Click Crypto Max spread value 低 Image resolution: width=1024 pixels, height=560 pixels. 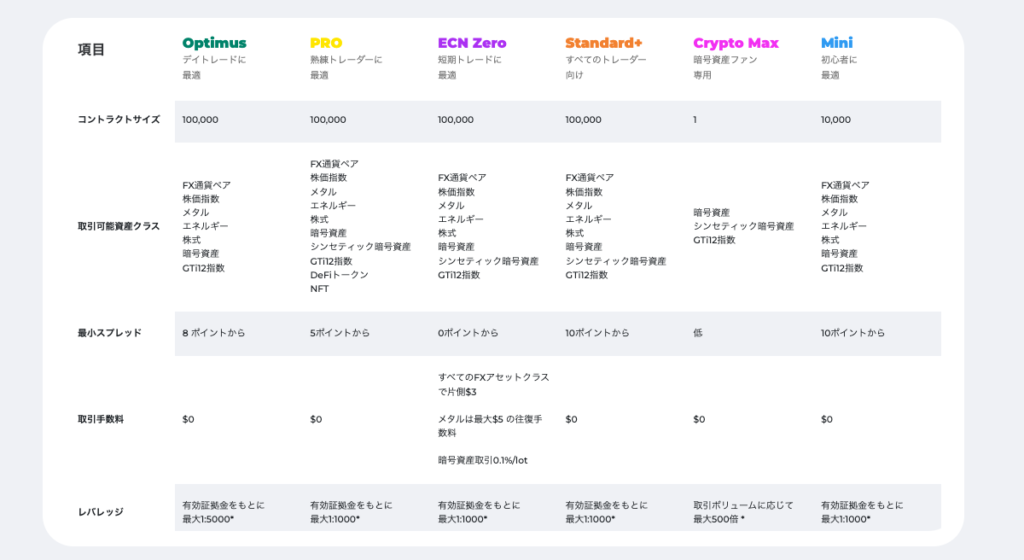point(697,333)
